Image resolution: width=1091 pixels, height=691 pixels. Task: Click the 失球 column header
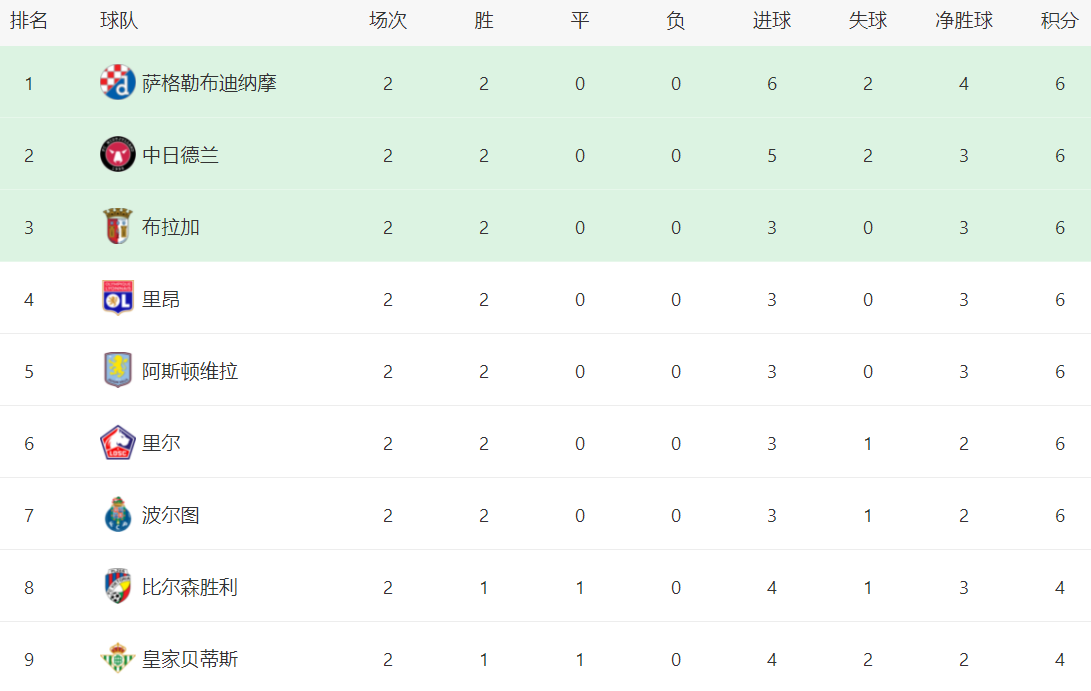[x=867, y=21]
